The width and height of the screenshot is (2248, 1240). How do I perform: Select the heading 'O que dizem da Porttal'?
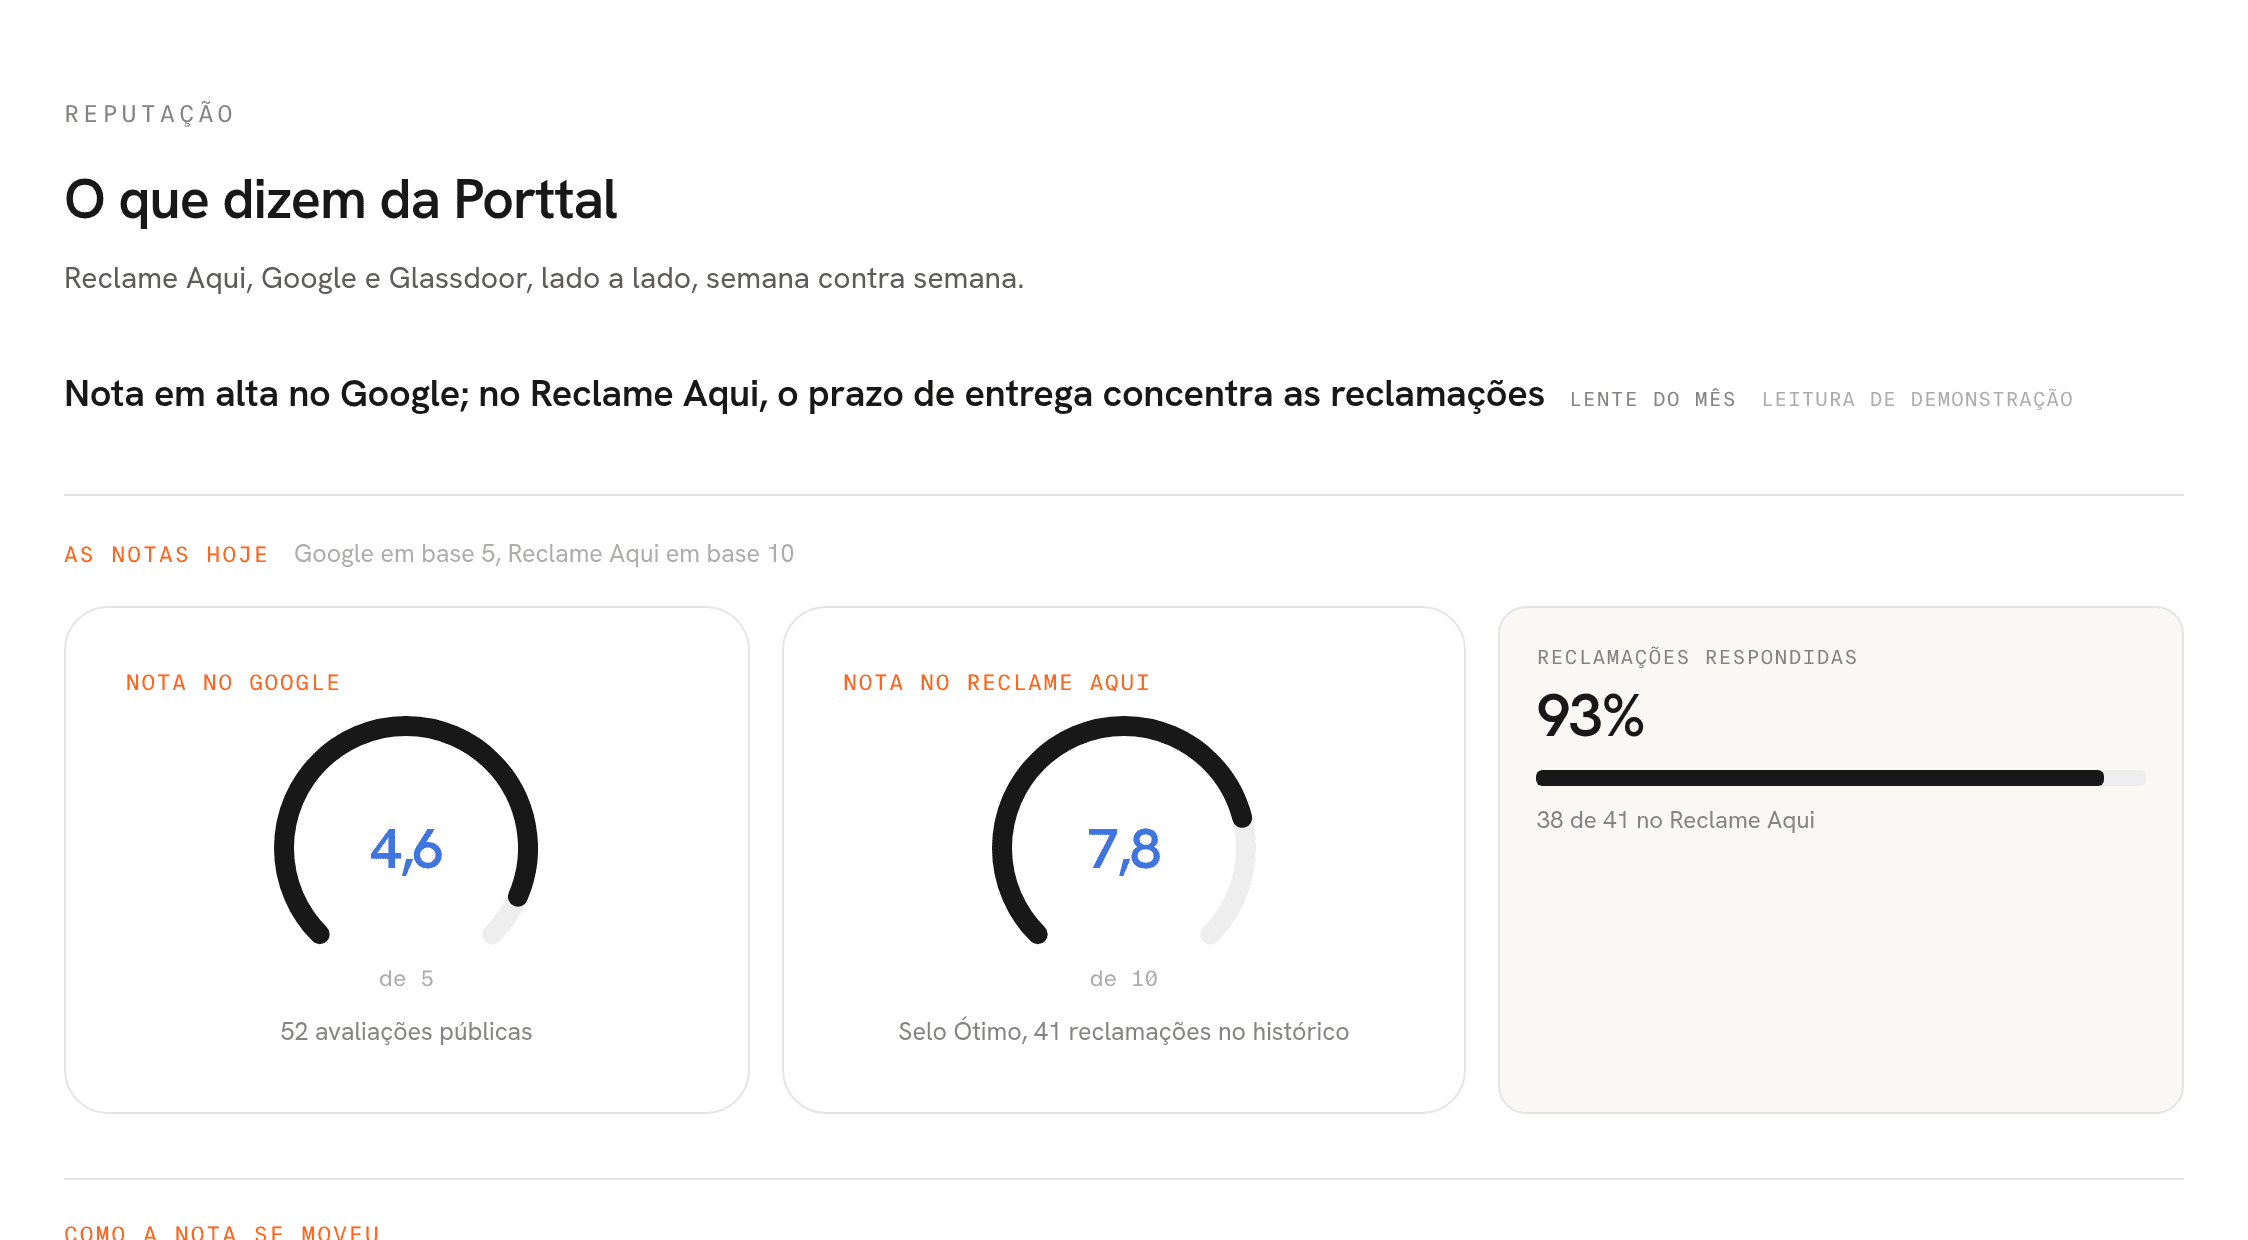[x=341, y=200]
